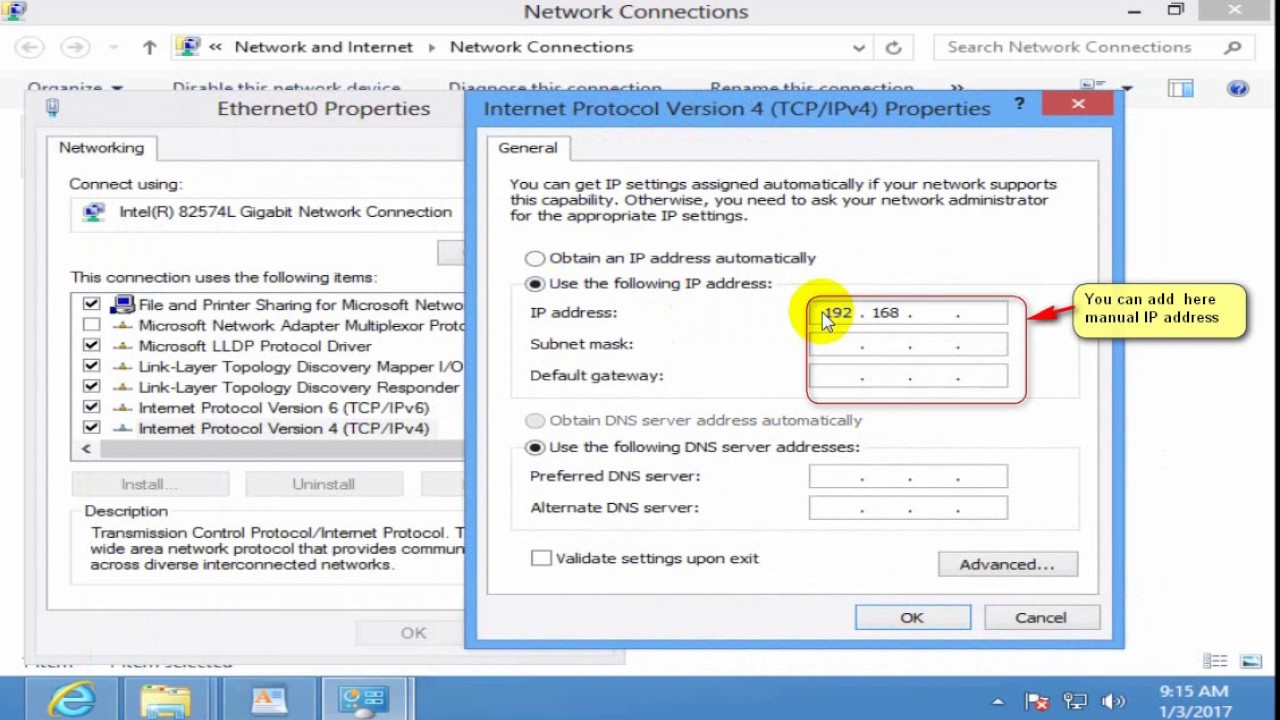
Task: Open the document app taskbar icon
Action: tap(269, 699)
